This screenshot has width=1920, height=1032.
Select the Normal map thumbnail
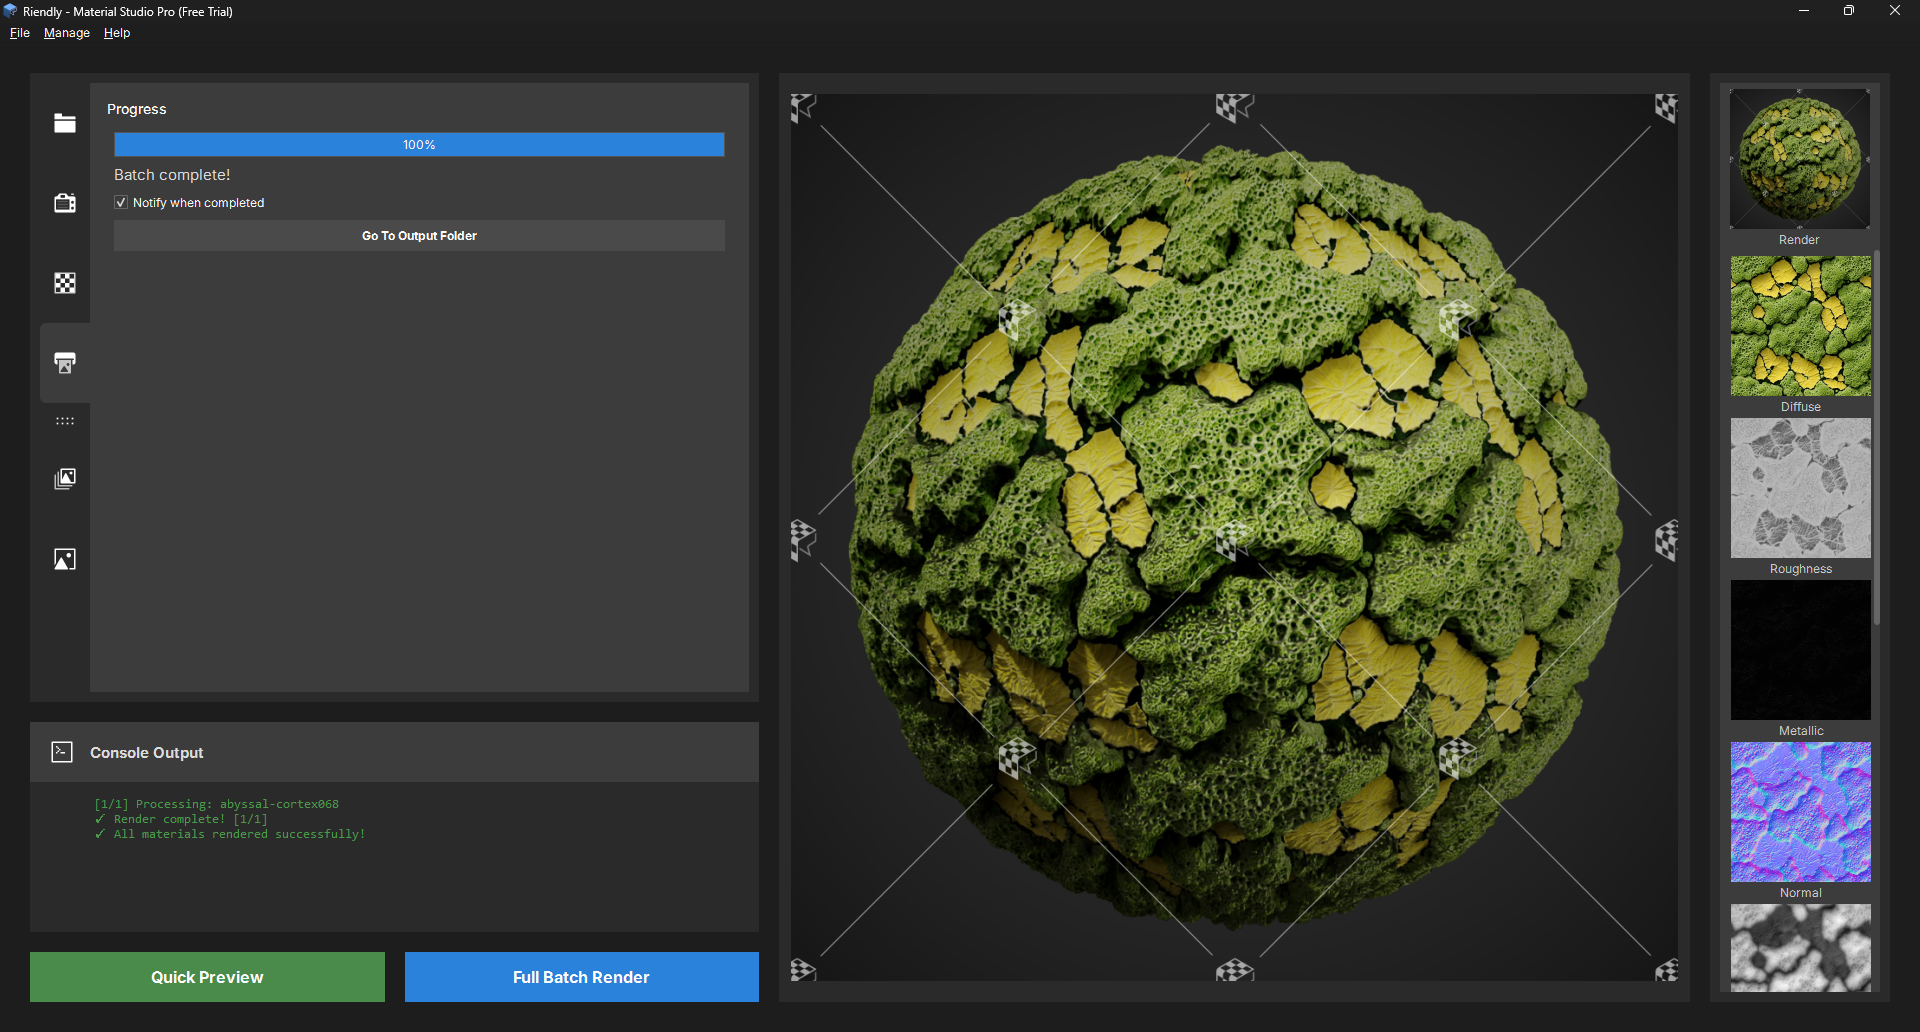click(1801, 812)
